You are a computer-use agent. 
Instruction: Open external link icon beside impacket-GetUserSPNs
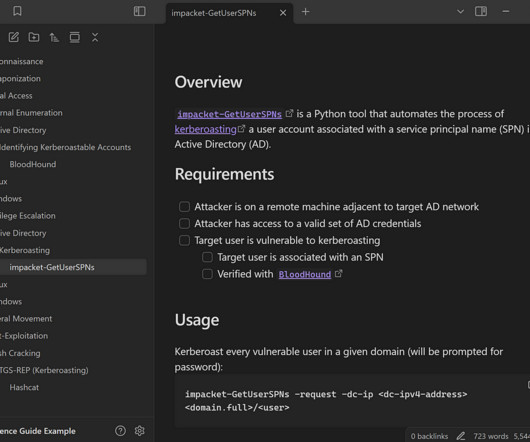pos(289,113)
